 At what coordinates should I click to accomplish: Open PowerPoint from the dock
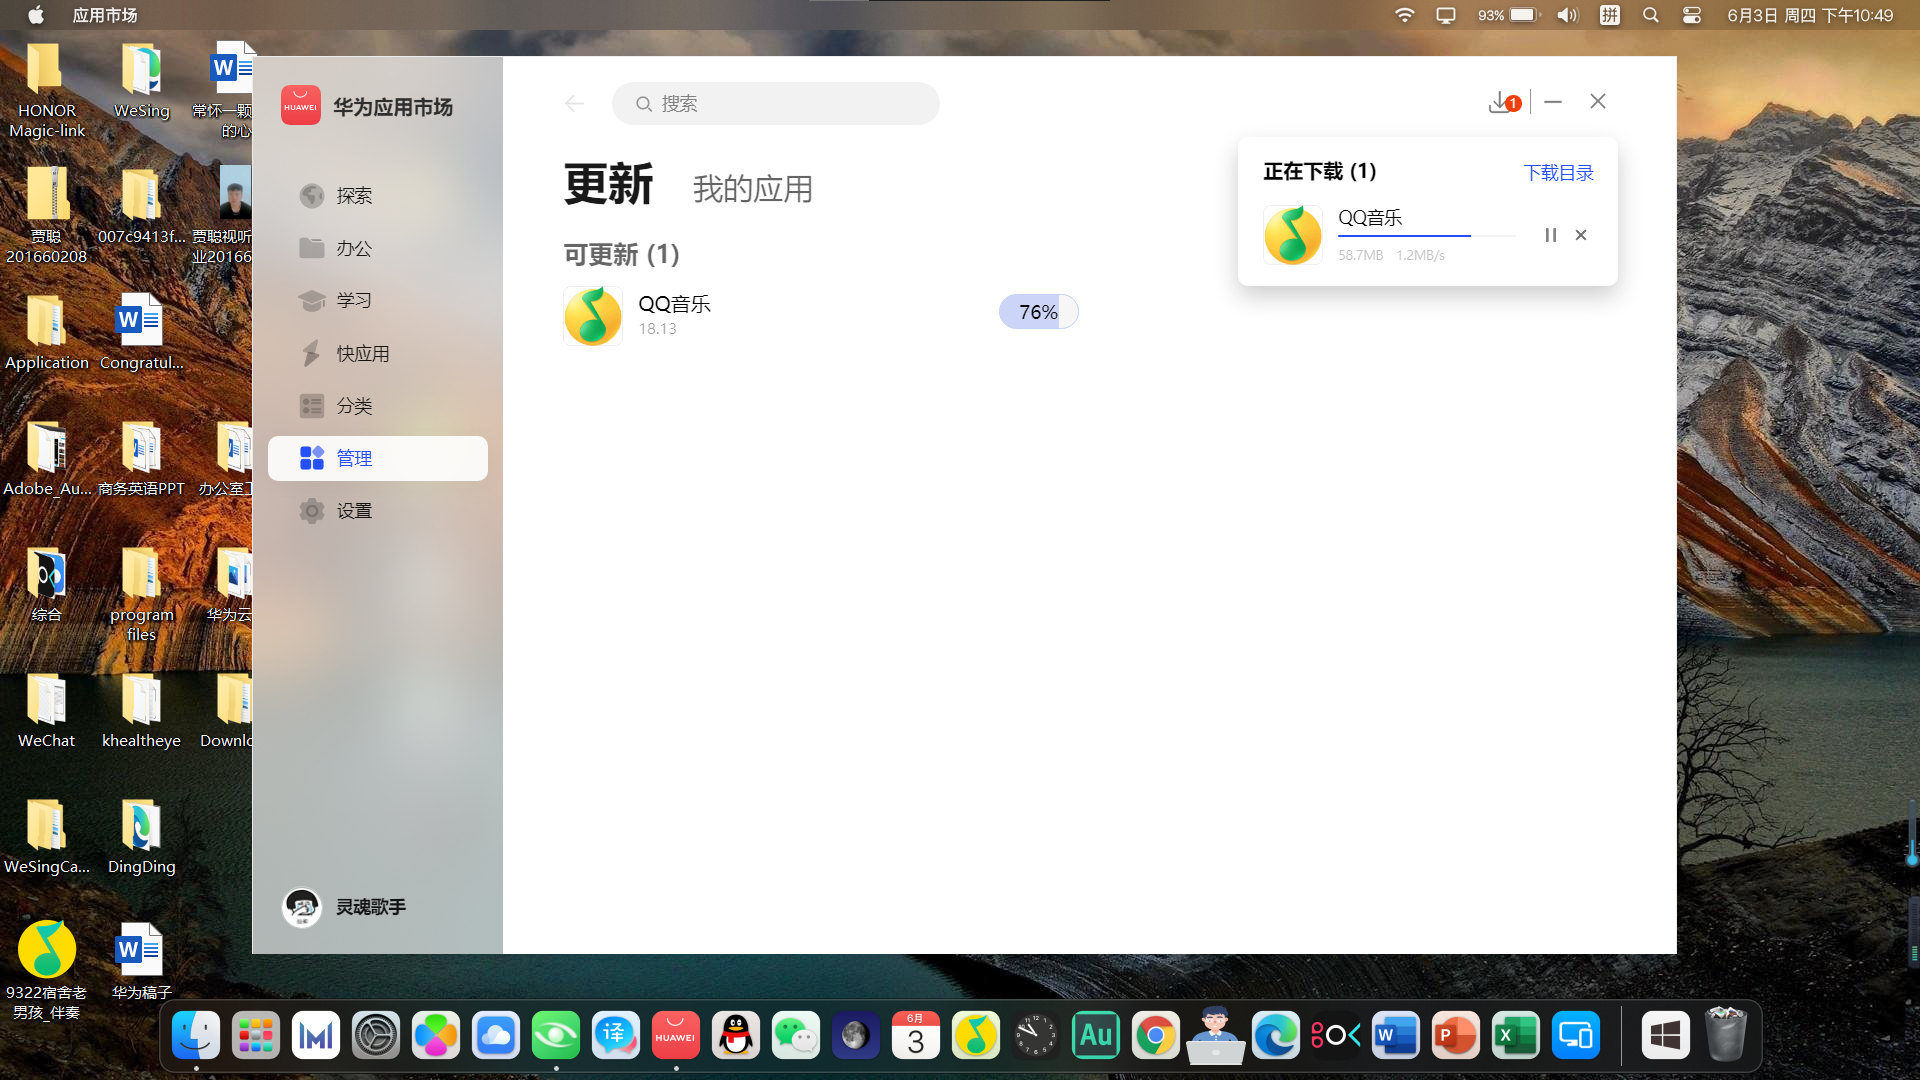click(1456, 1035)
